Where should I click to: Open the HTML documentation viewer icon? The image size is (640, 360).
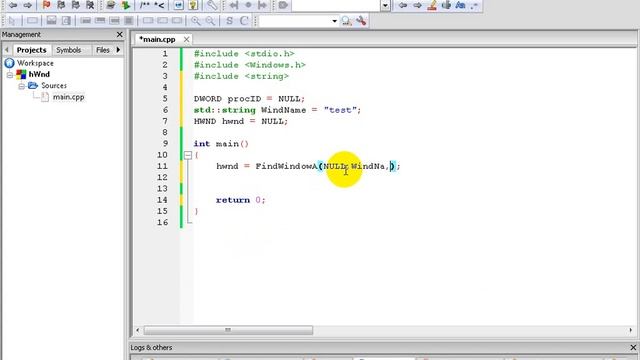[178, 5]
